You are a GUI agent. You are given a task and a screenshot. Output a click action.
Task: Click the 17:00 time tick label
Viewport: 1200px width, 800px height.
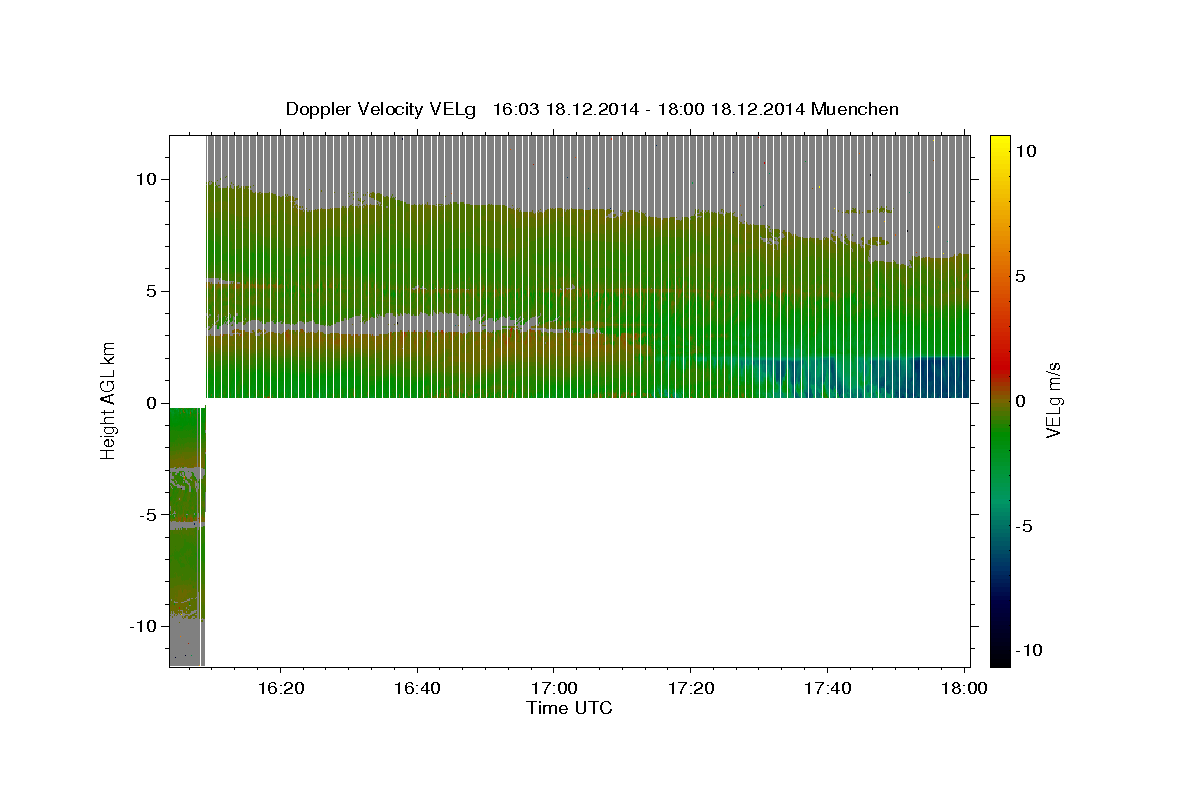point(554,689)
